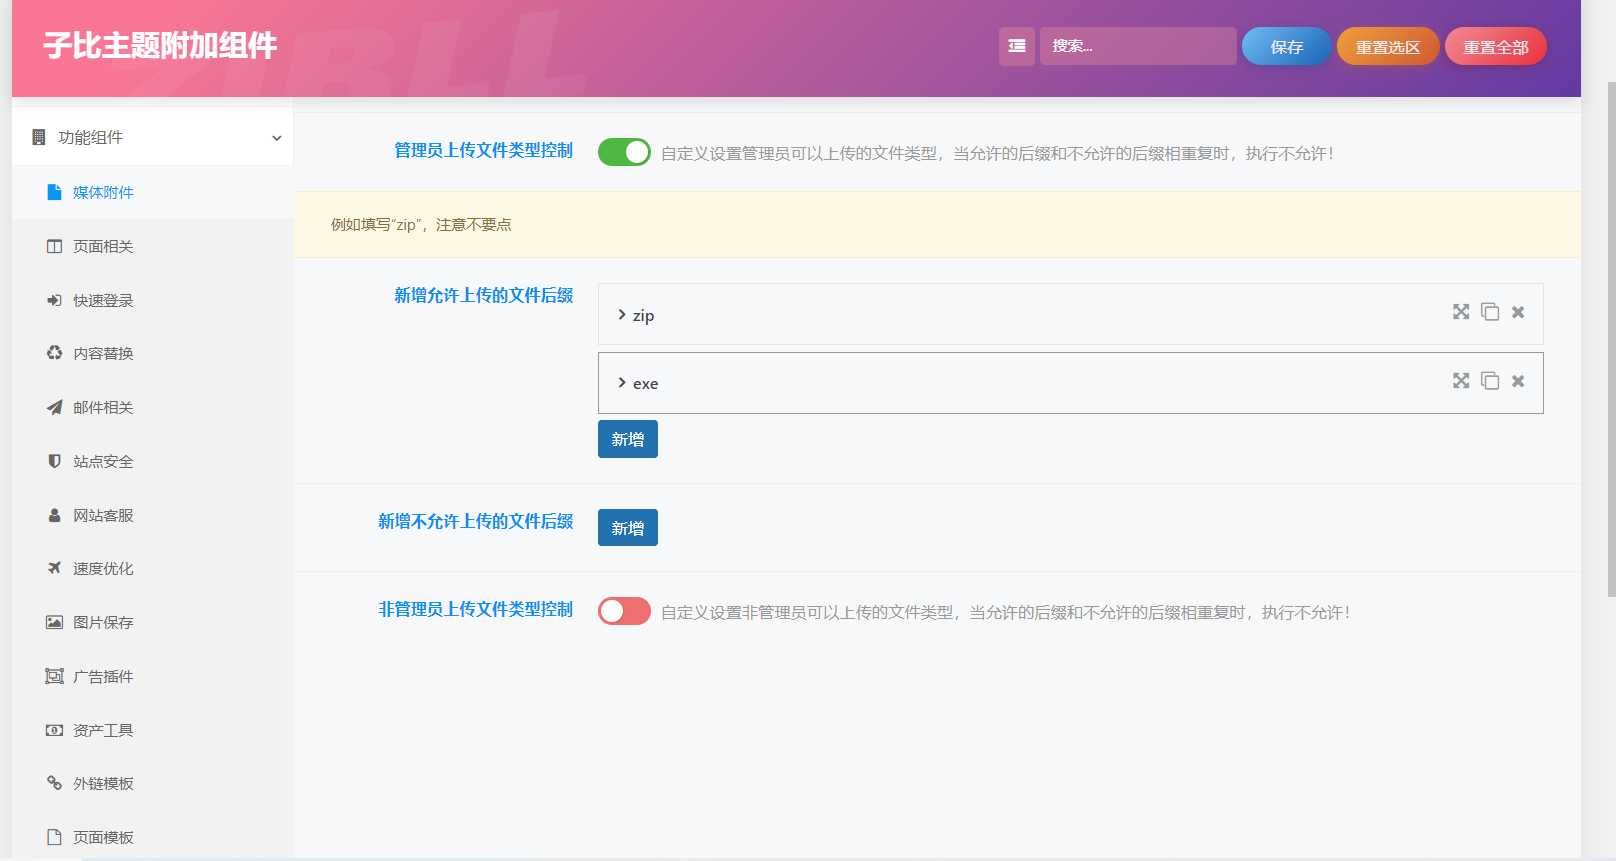Enable 非管理员上传文件类型控制 switch
Image resolution: width=1616 pixels, height=861 pixels.
pyautogui.click(x=624, y=611)
